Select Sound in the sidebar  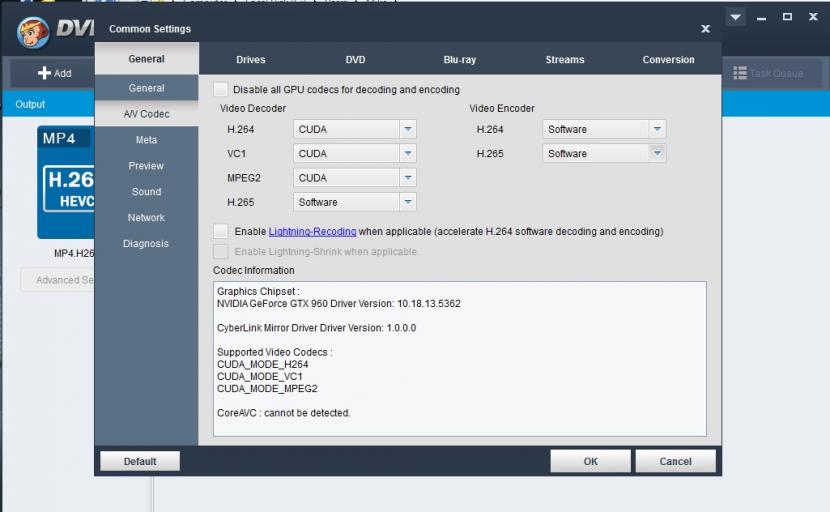147,192
